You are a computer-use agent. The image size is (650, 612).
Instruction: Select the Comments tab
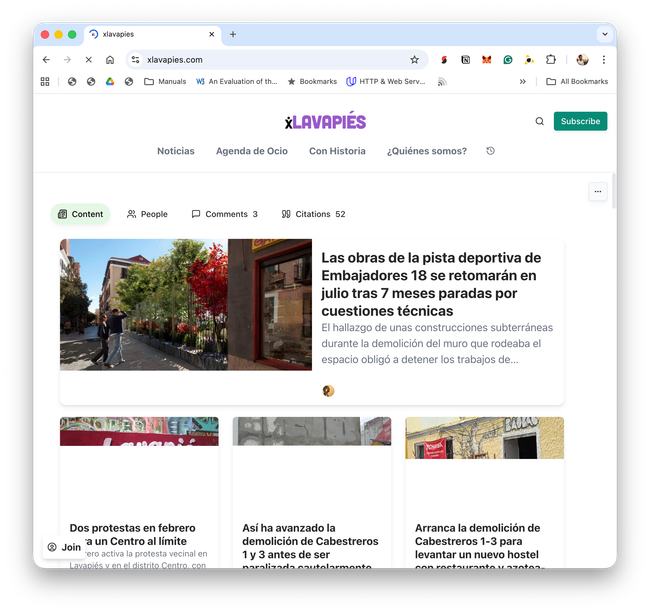[224, 214]
